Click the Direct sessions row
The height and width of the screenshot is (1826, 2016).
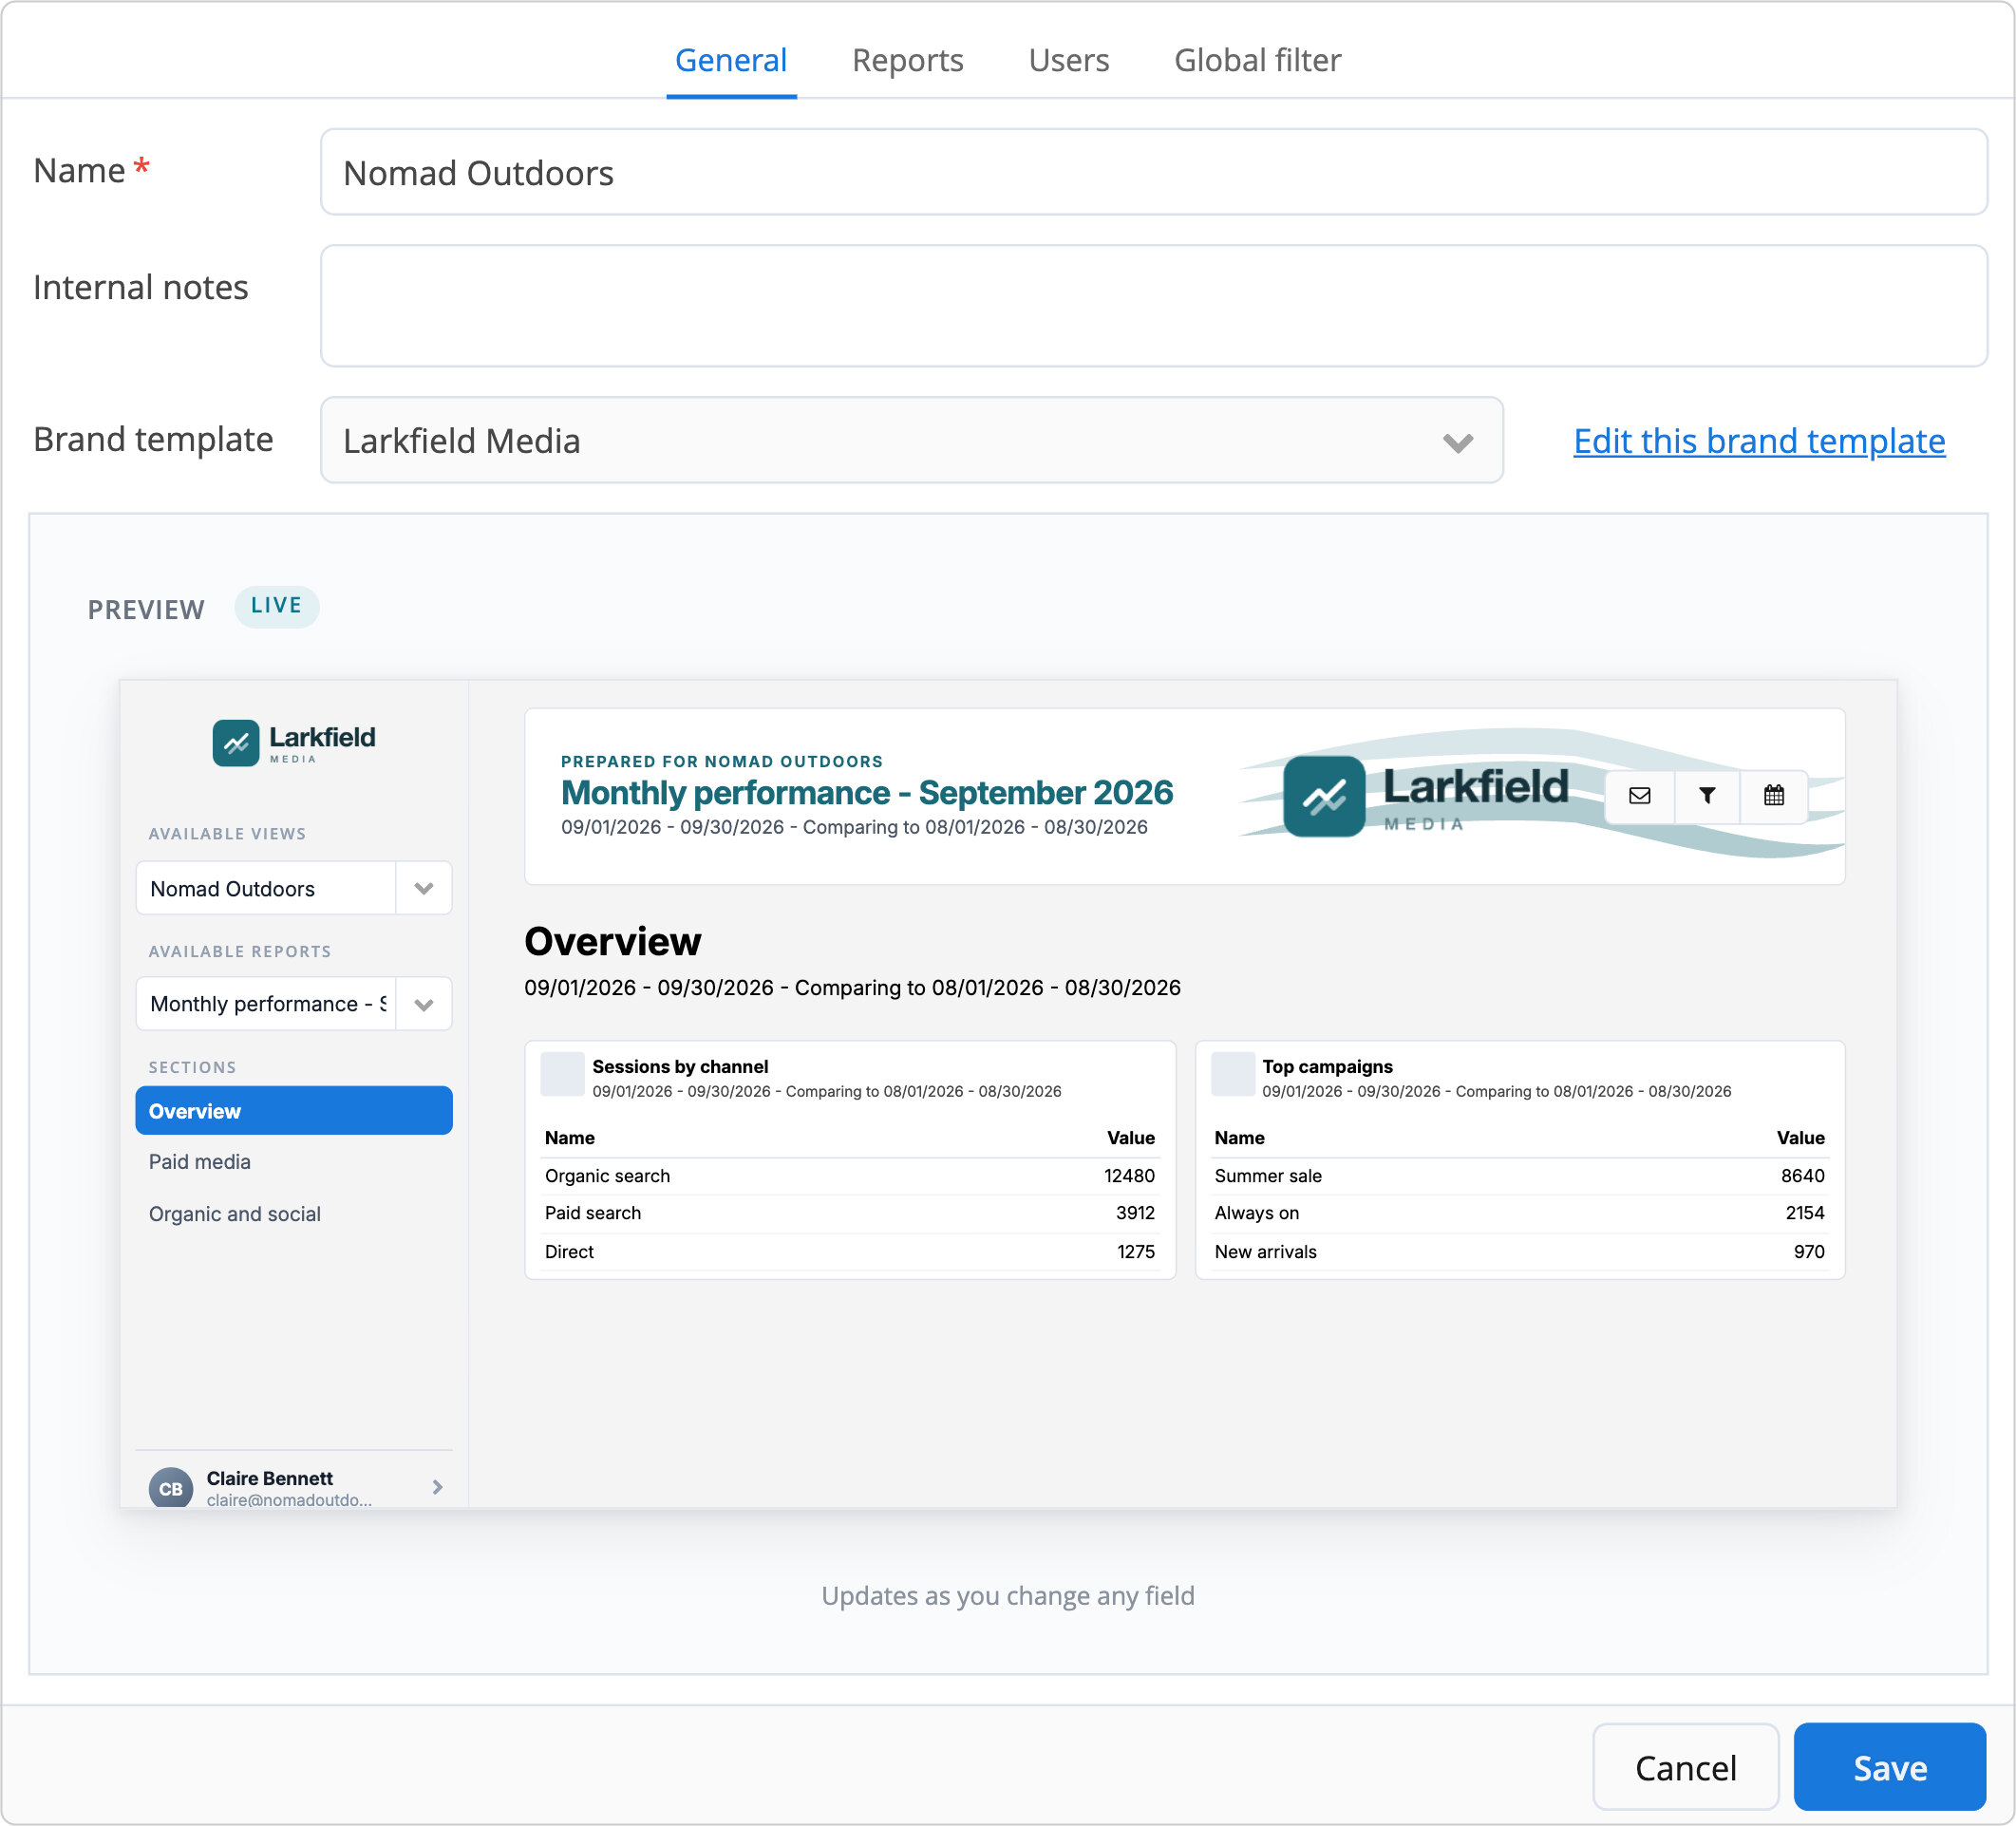click(850, 1252)
